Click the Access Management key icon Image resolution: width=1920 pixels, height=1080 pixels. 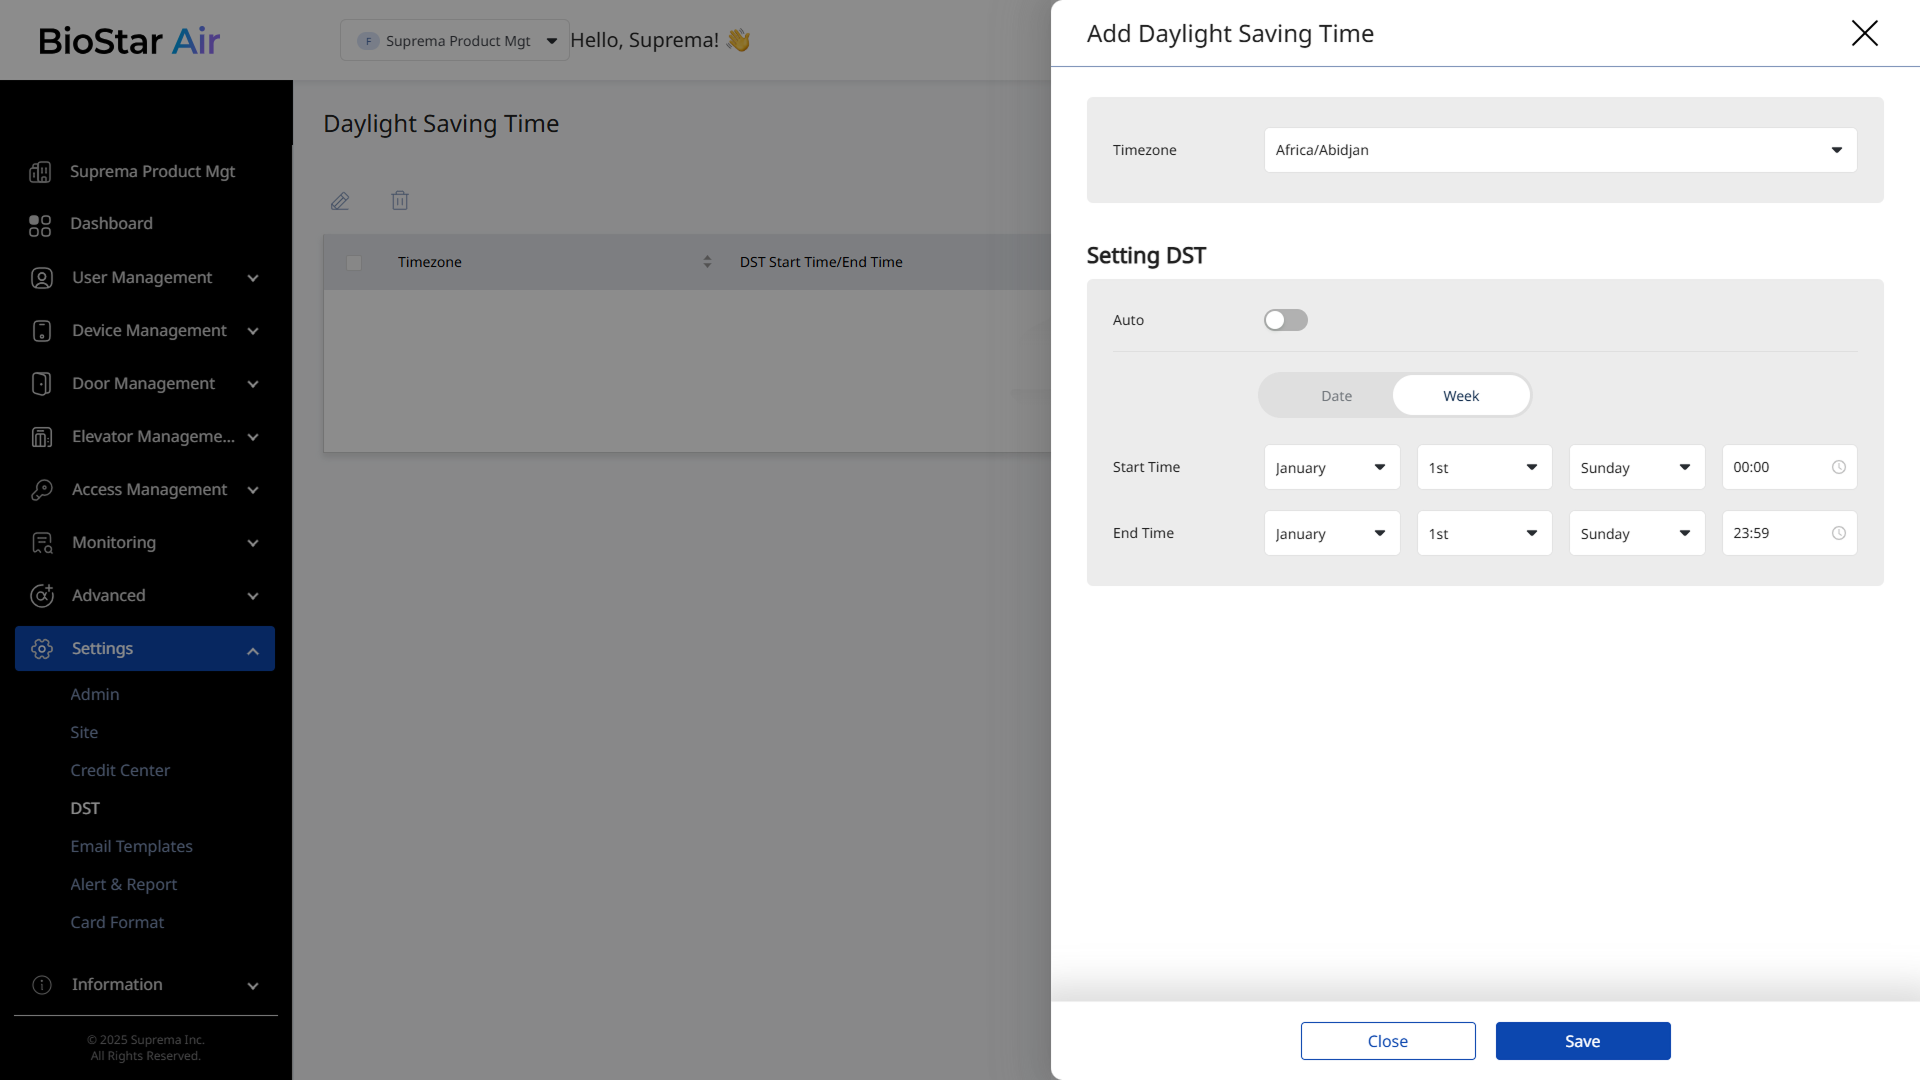pyautogui.click(x=41, y=490)
